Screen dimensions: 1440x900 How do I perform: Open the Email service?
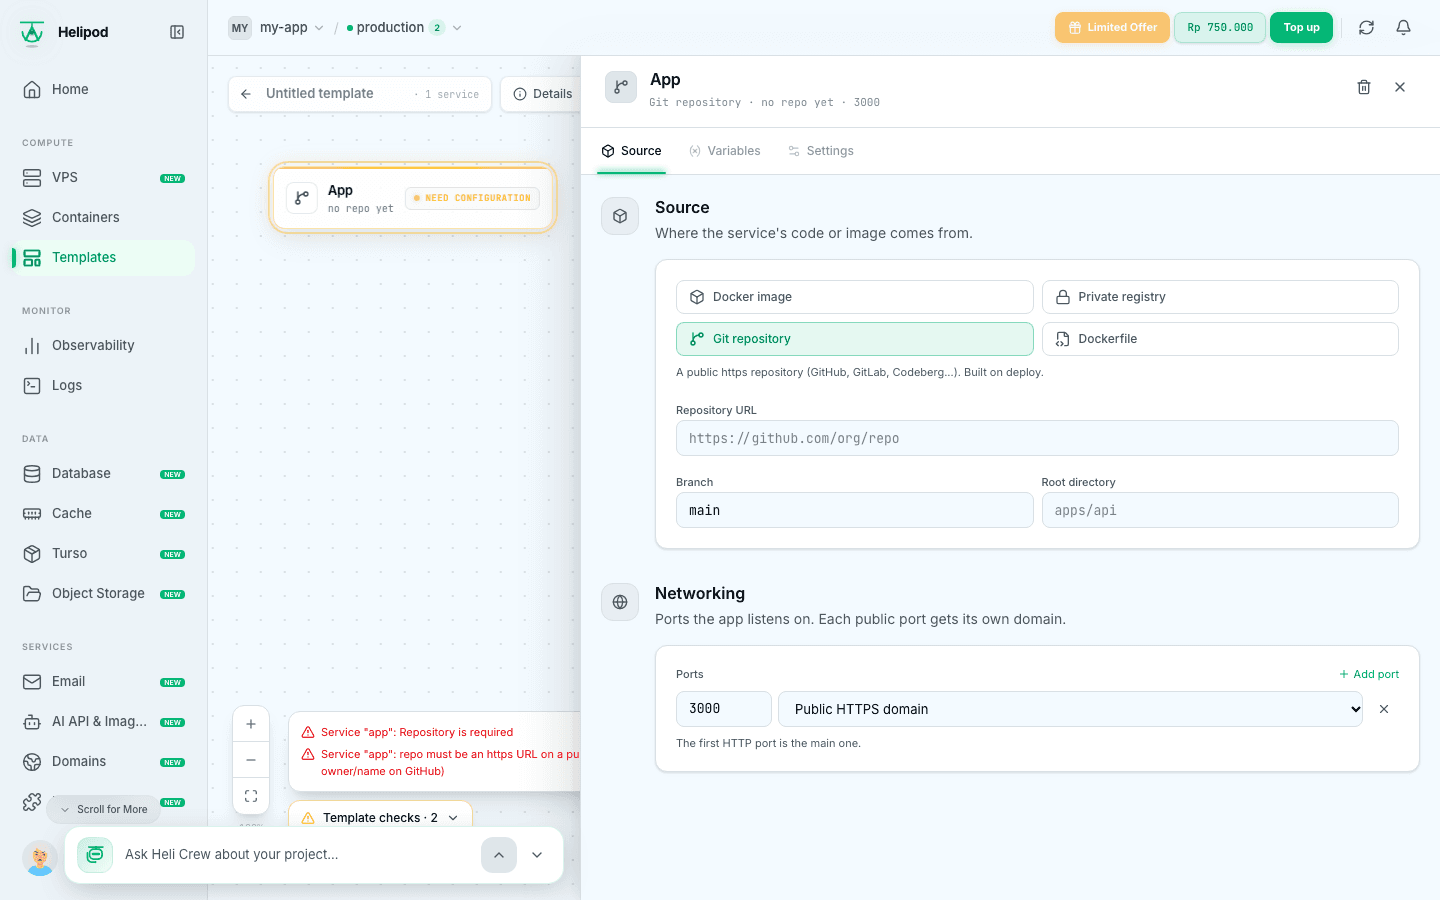pos(103,681)
